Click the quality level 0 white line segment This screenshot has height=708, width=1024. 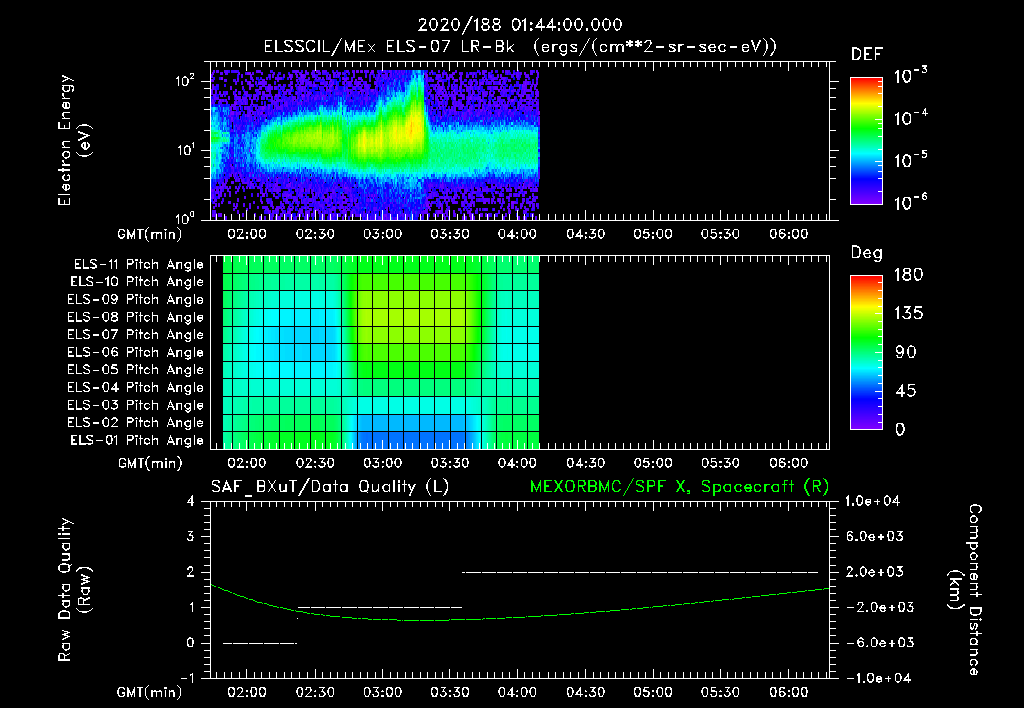click(260, 643)
